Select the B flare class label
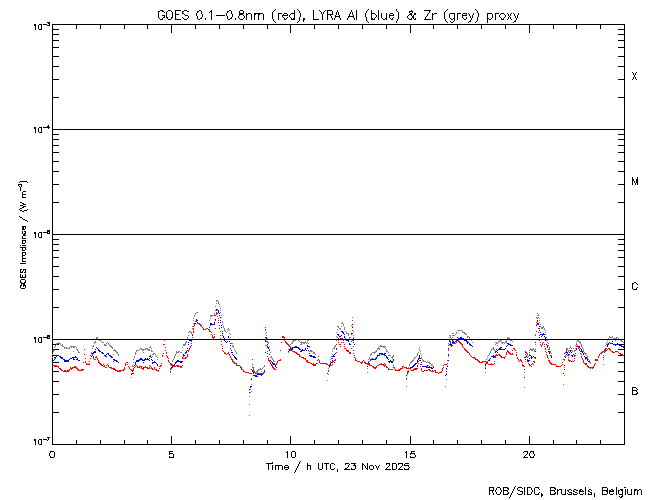The height and width of the screenshot is (500, 650). coord(634,391)
